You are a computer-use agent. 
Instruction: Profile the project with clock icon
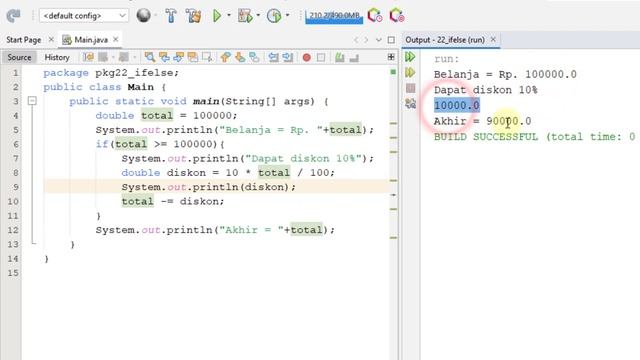[x=274, y=16]
